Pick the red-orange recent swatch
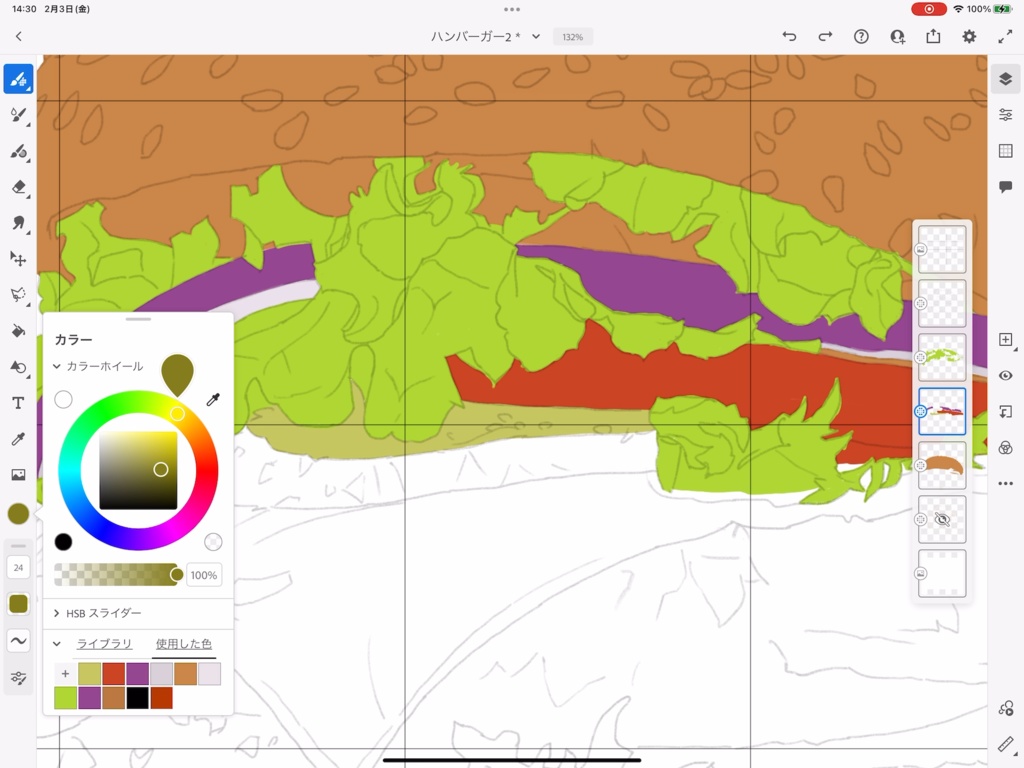The image size is (1024, 768). (x=114, y=674)
